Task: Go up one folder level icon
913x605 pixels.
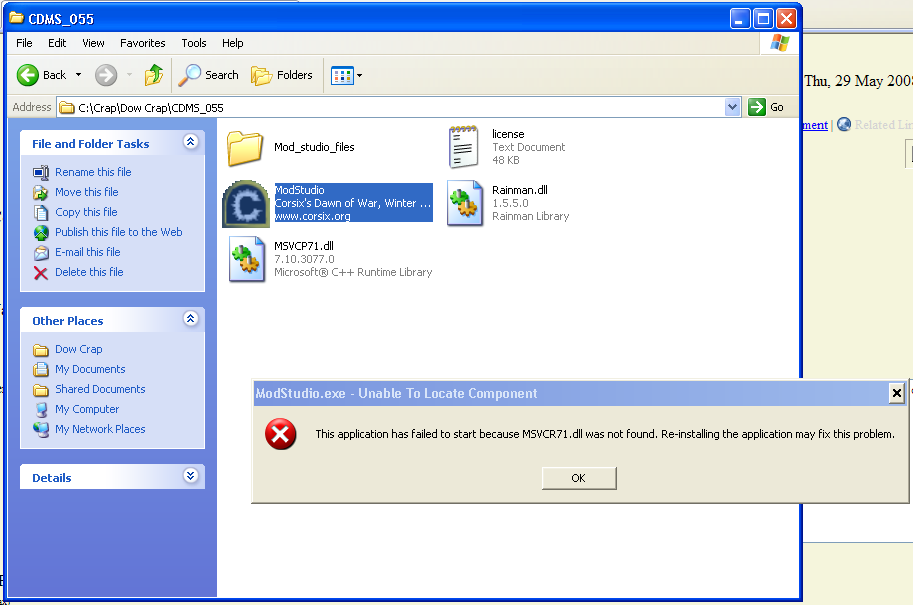Action: [x=154, y=75]
